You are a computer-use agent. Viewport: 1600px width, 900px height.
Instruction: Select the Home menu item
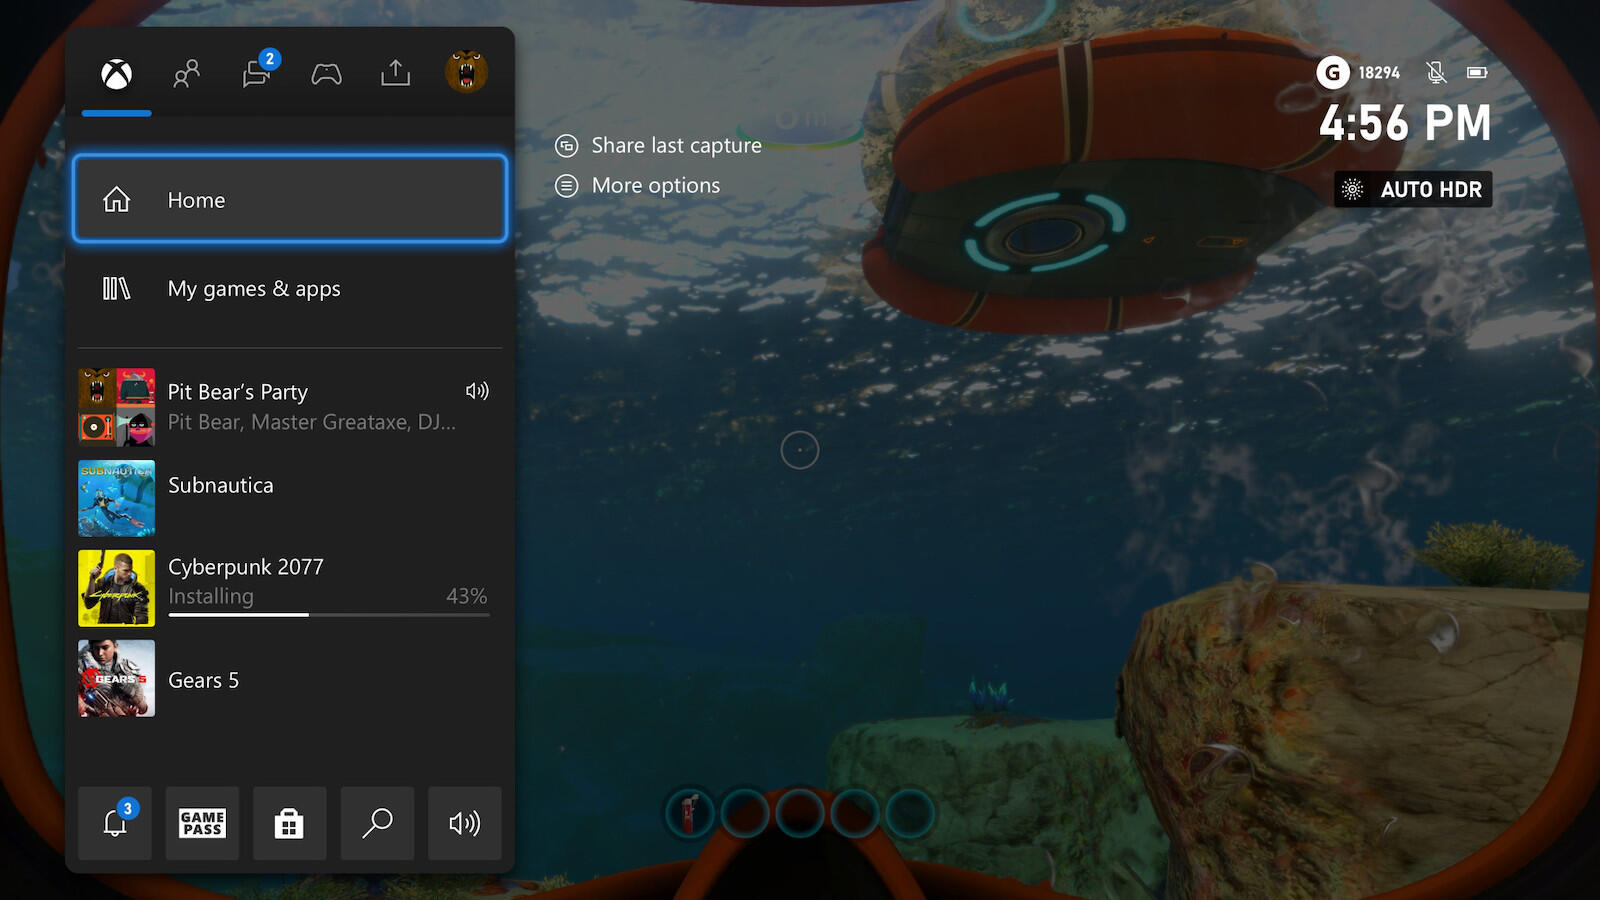point(290,199)
